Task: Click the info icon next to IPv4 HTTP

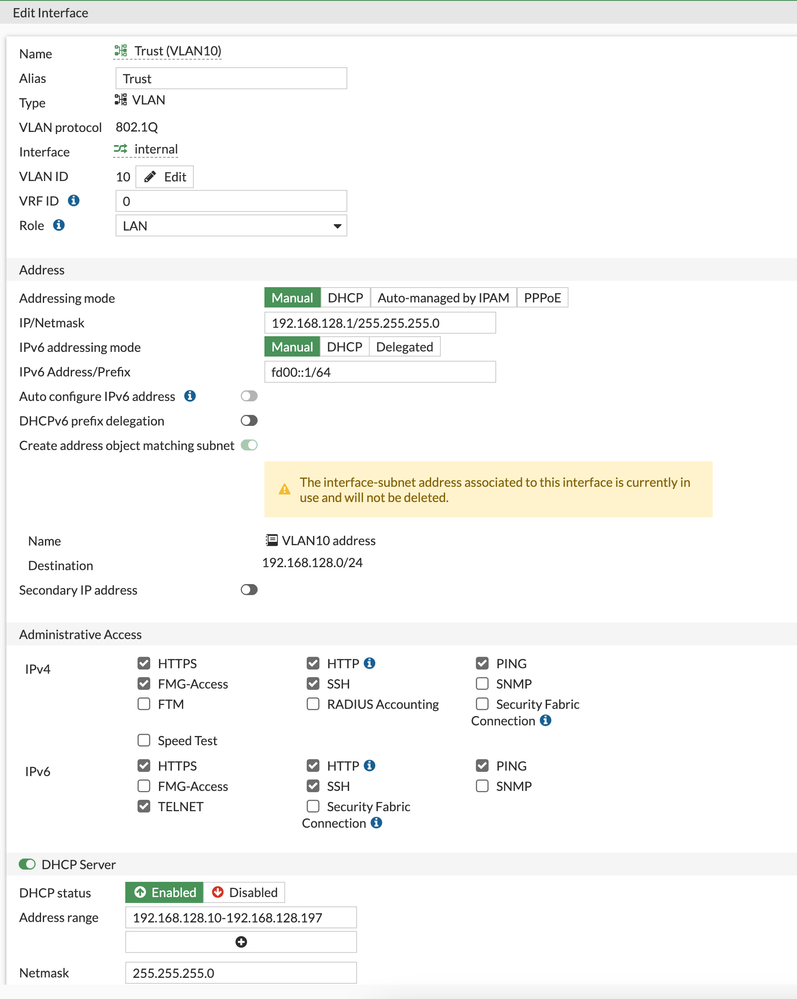Action: coord(370,663)
